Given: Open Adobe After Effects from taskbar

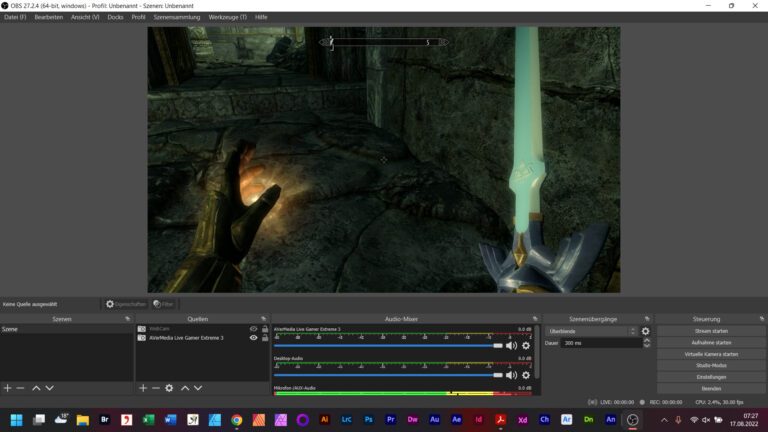Looking at the screenshot, I should point(456,420).
